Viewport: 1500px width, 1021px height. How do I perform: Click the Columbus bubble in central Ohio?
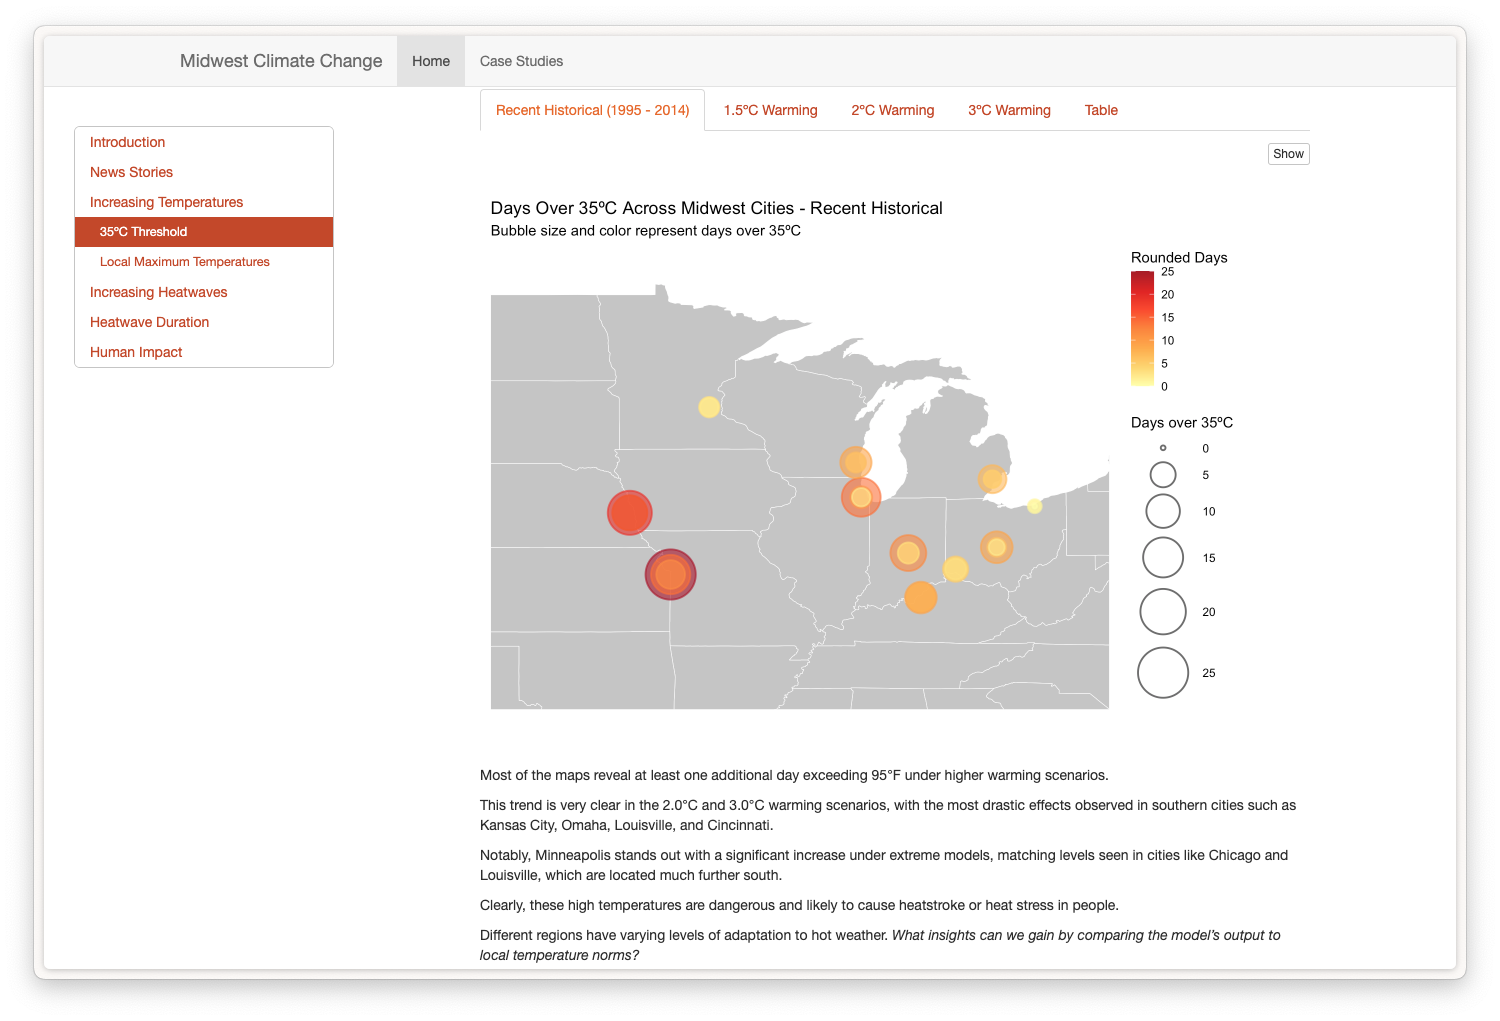[x=996, y=547]
